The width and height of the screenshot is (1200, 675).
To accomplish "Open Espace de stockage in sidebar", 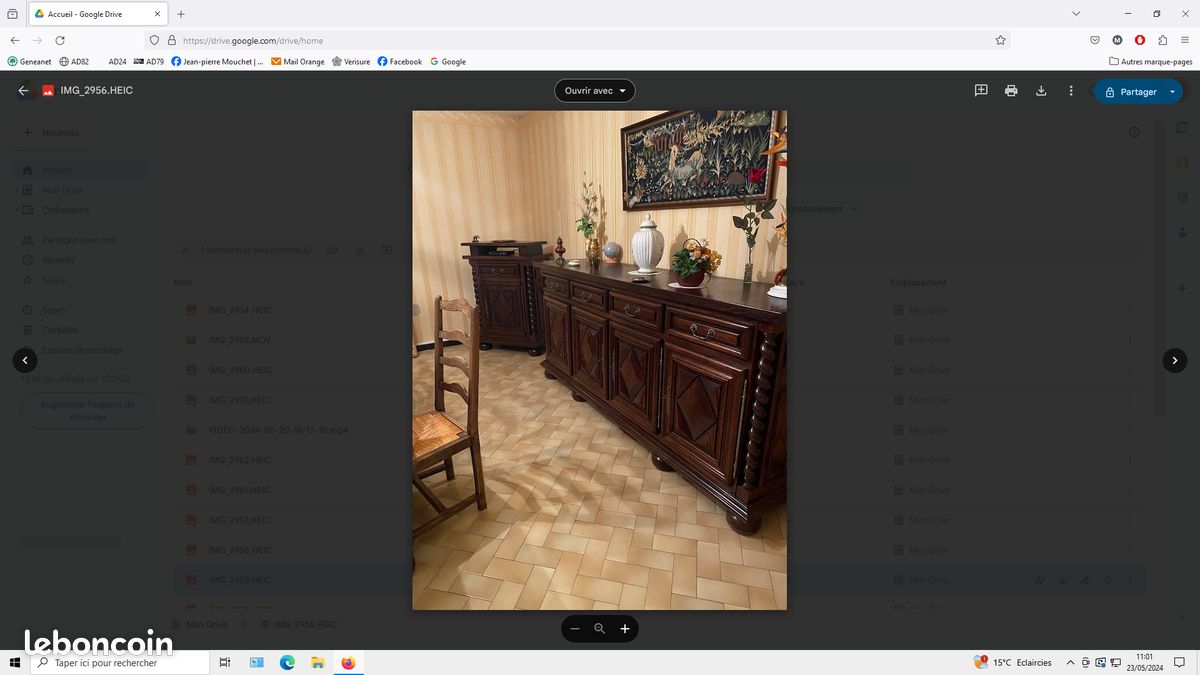I will (x=78, y=350).
